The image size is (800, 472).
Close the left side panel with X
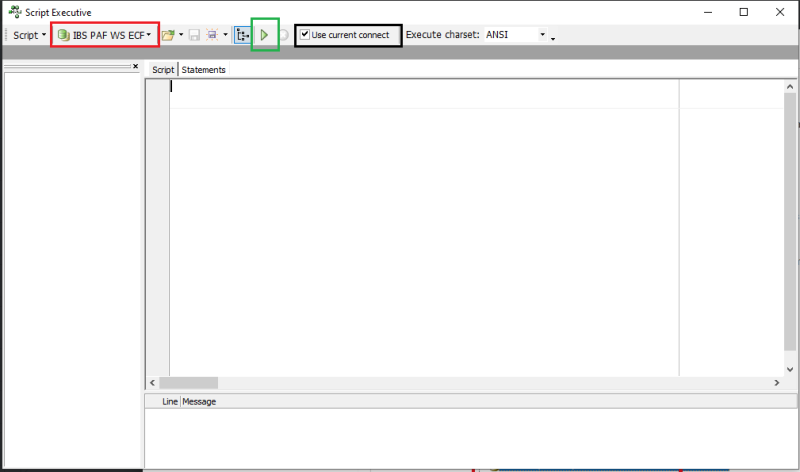136,67
